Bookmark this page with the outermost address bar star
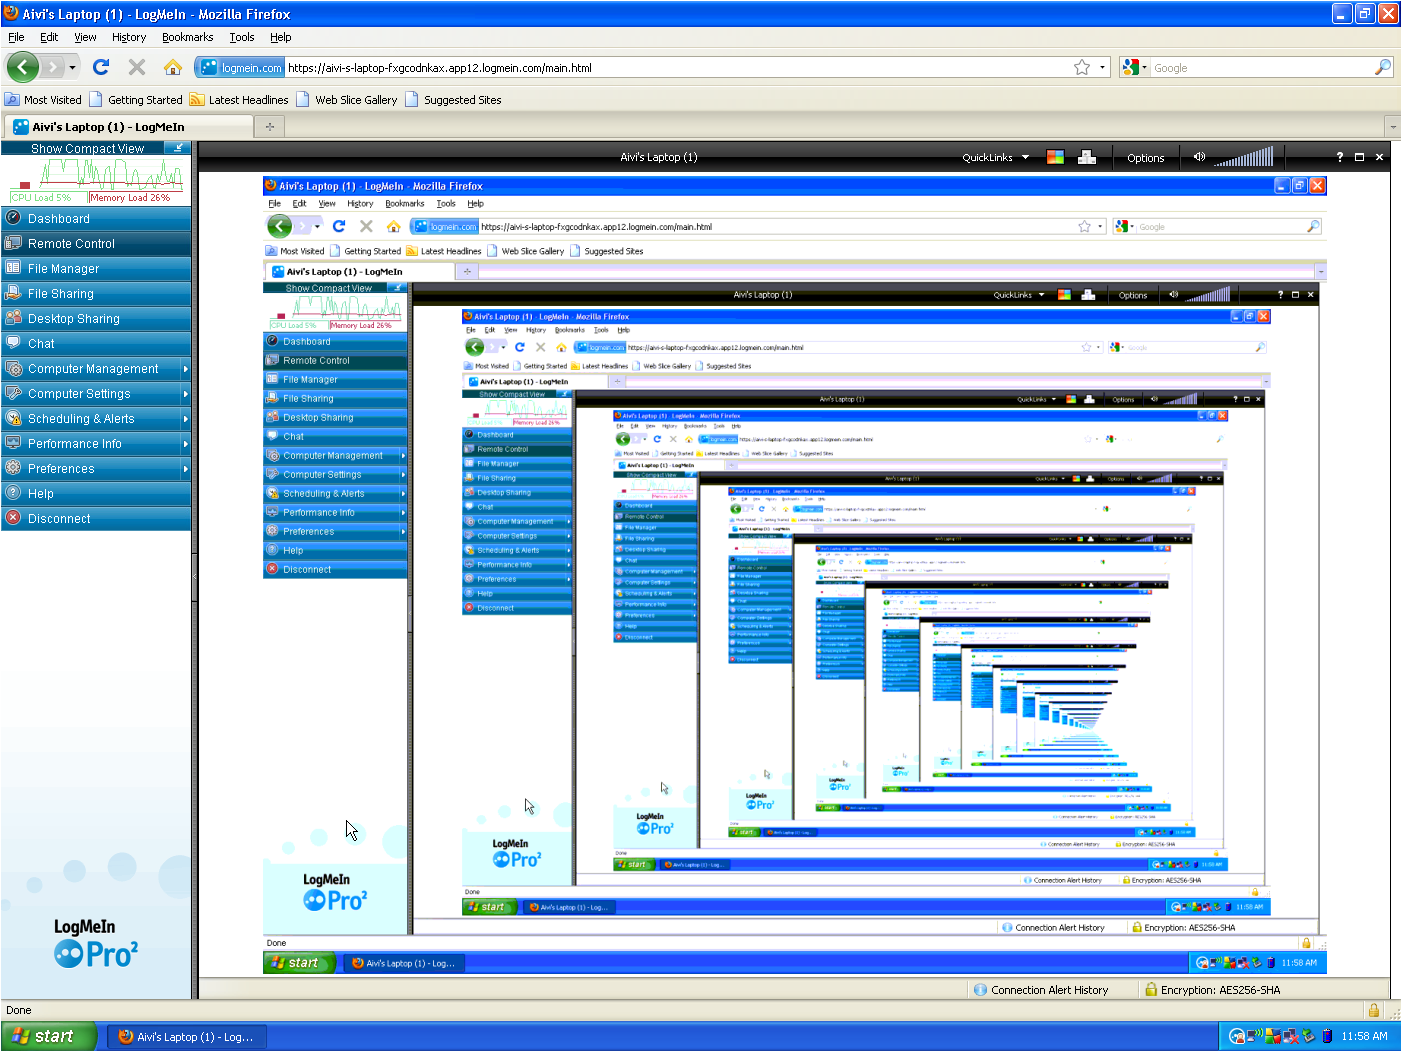1402x1052 pixels. coord(1082,67)
